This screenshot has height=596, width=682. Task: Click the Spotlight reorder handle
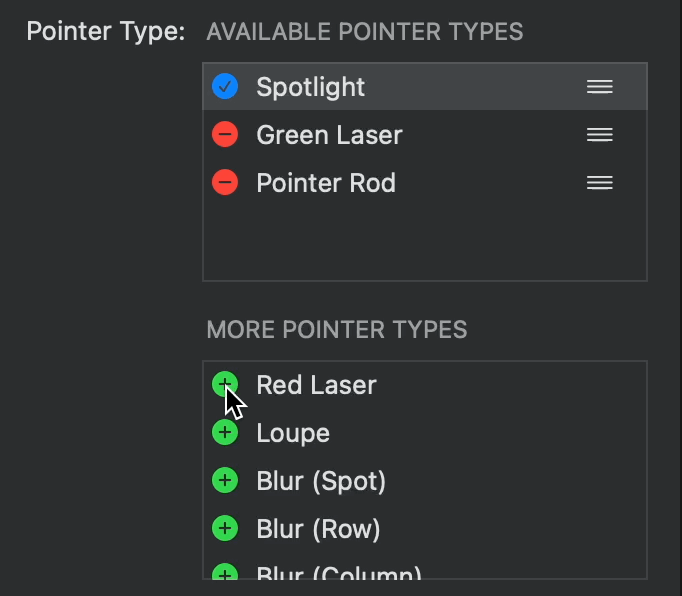(599, 87)
